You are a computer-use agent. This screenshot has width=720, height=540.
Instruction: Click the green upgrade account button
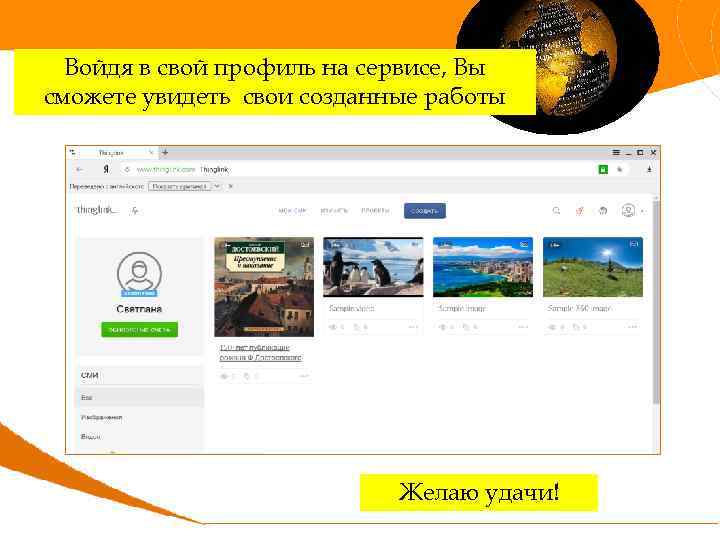pyautogui.click(x=140, y=330)
